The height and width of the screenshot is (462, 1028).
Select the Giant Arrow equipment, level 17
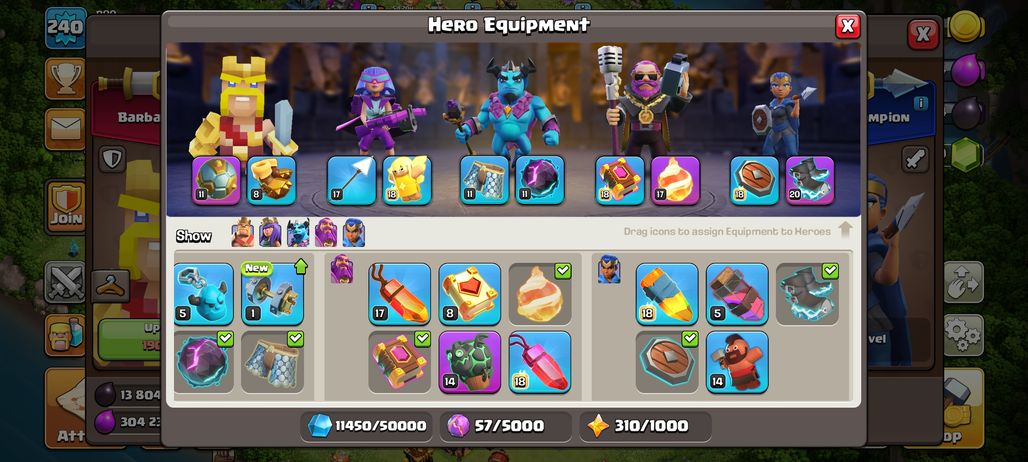[x=351, y=180]
